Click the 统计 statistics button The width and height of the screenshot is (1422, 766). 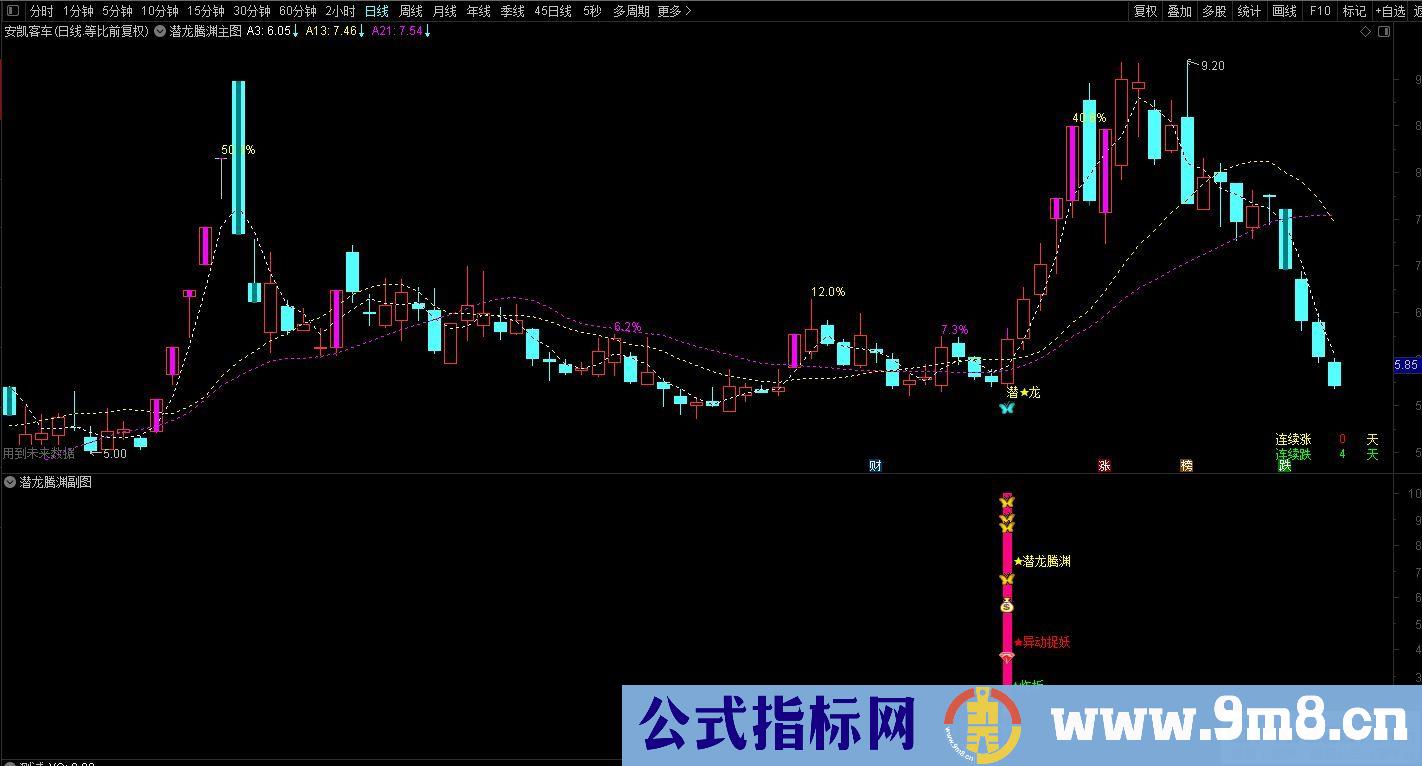[1249, 11]
